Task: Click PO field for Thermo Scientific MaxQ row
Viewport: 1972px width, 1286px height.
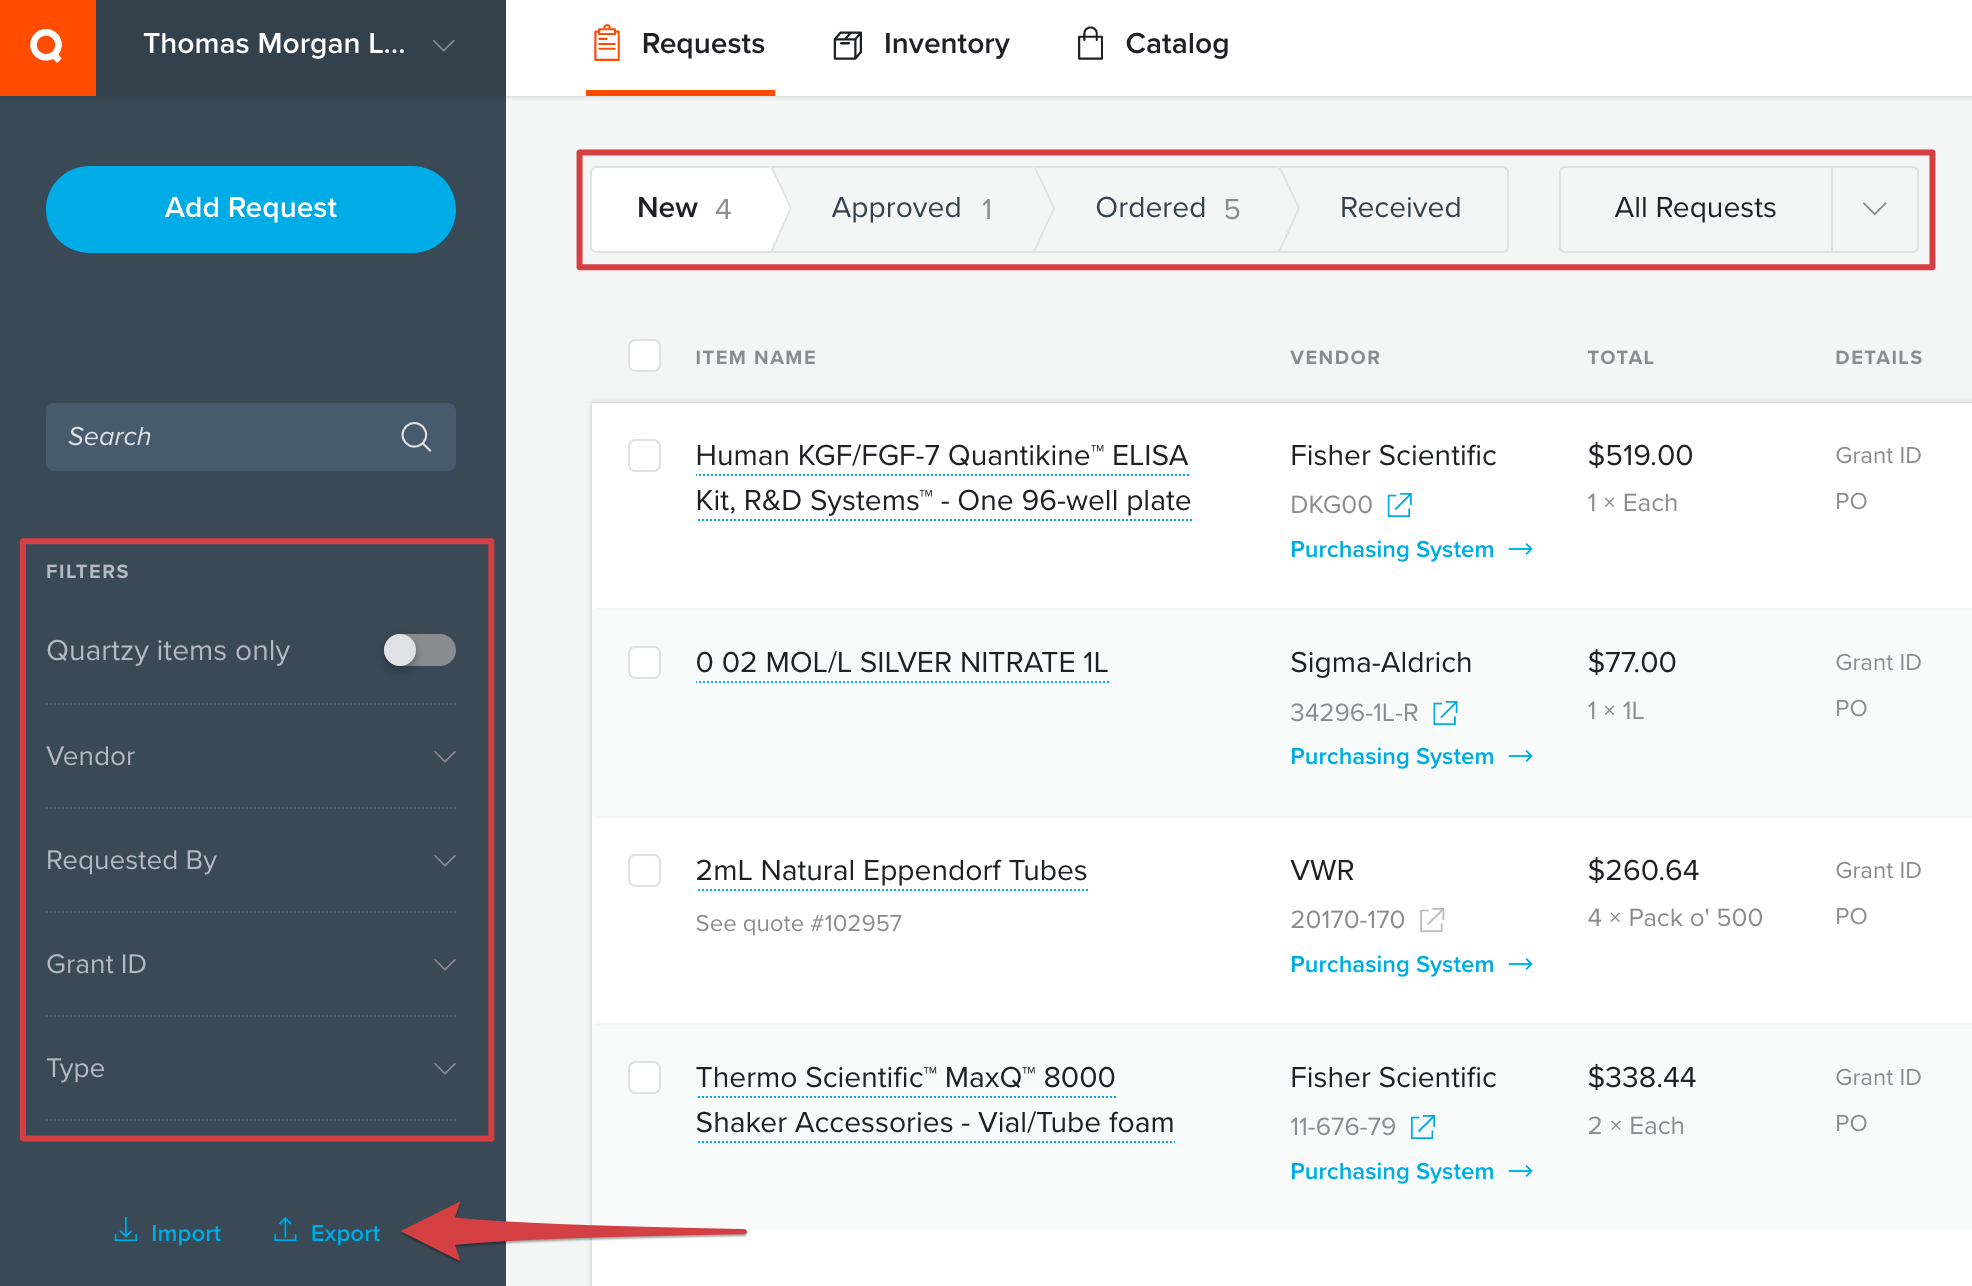Action: pos(1851,1123)
